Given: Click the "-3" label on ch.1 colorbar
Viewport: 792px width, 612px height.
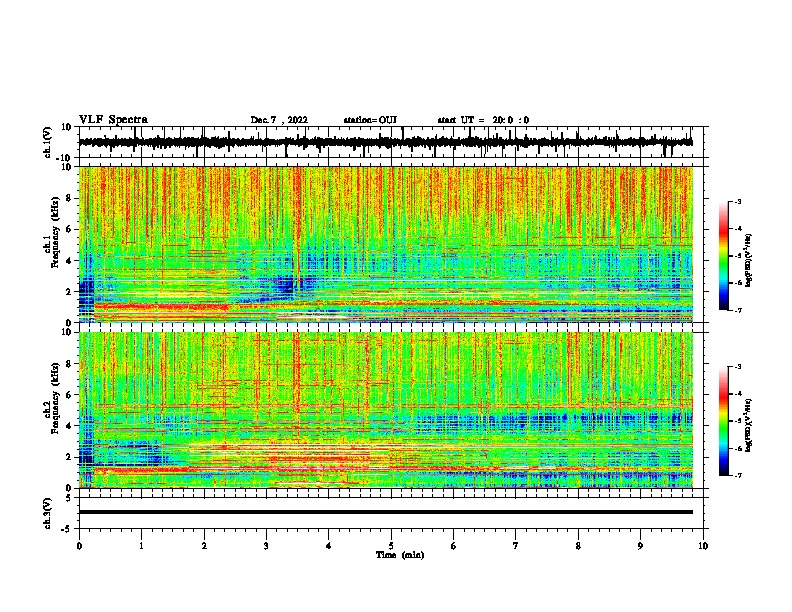Looking at the screenshot, I should pyautogui.click(x=738, y=202).
